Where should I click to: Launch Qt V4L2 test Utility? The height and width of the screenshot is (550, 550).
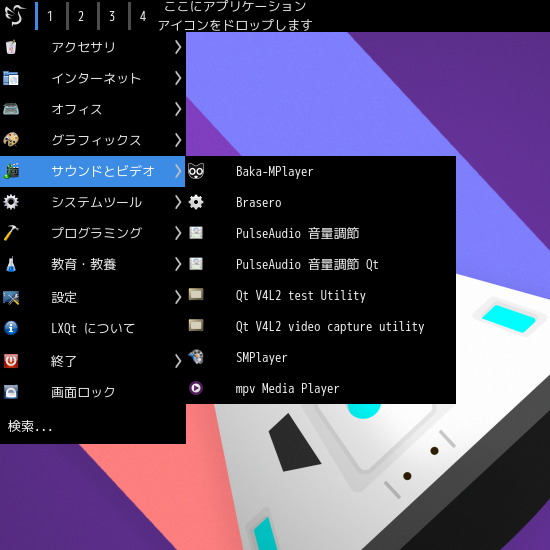point(321,295)
